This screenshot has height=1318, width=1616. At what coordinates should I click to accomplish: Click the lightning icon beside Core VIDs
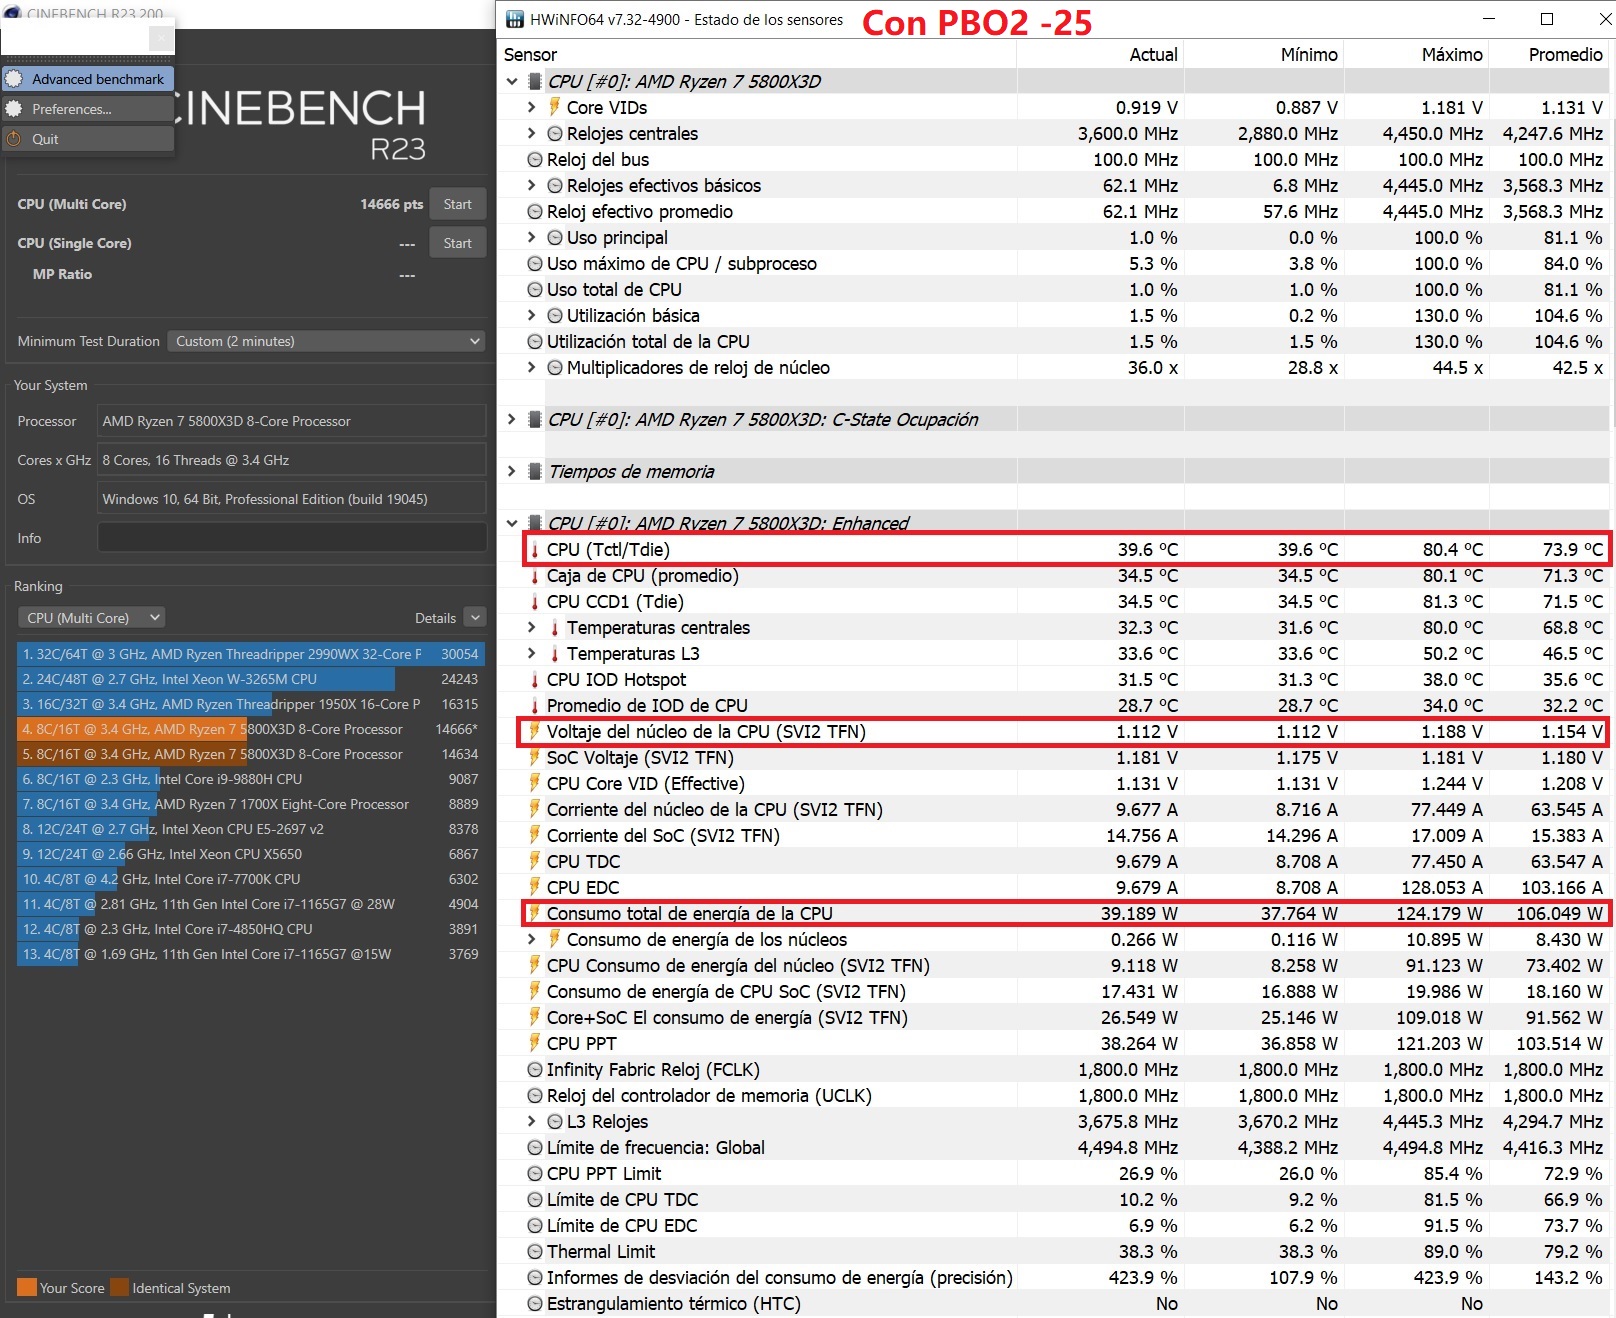pyautogui.click(x=554, y=107)
